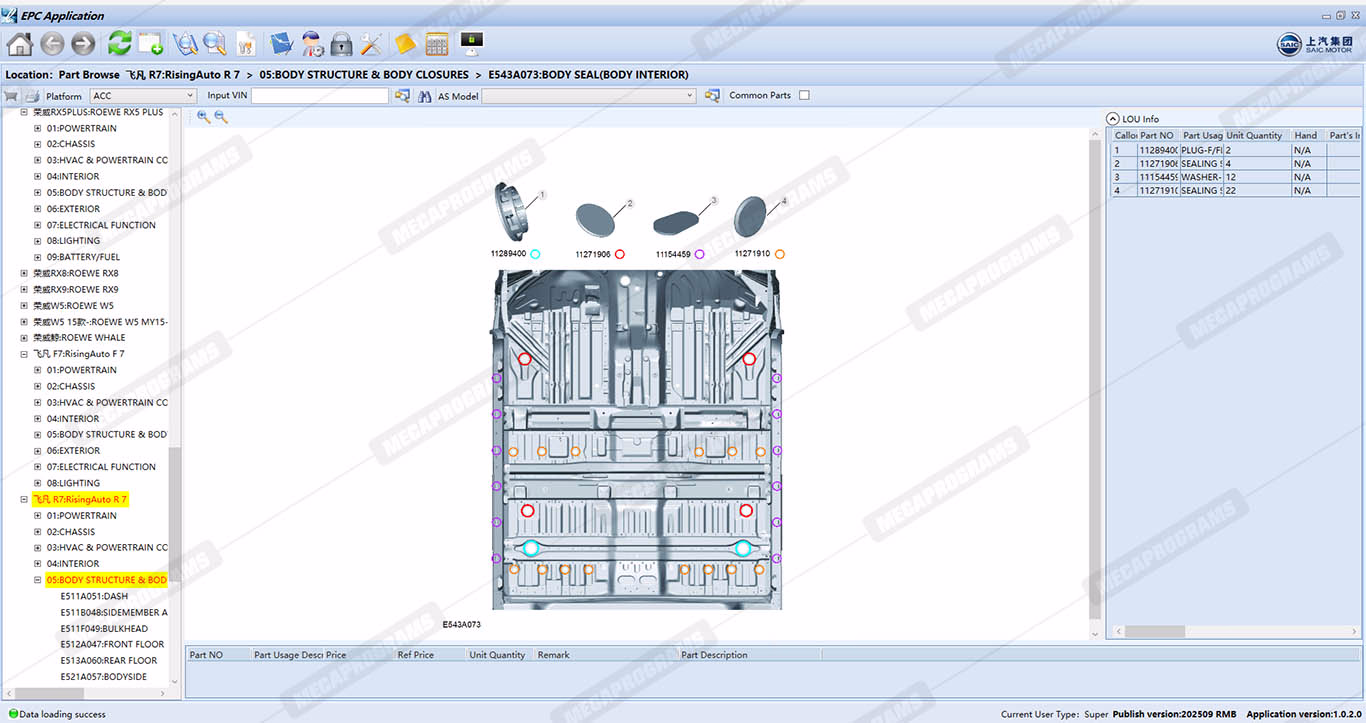1366x723 pixels.
Task: Open the padlock lock icon
Action: (341, 44)
